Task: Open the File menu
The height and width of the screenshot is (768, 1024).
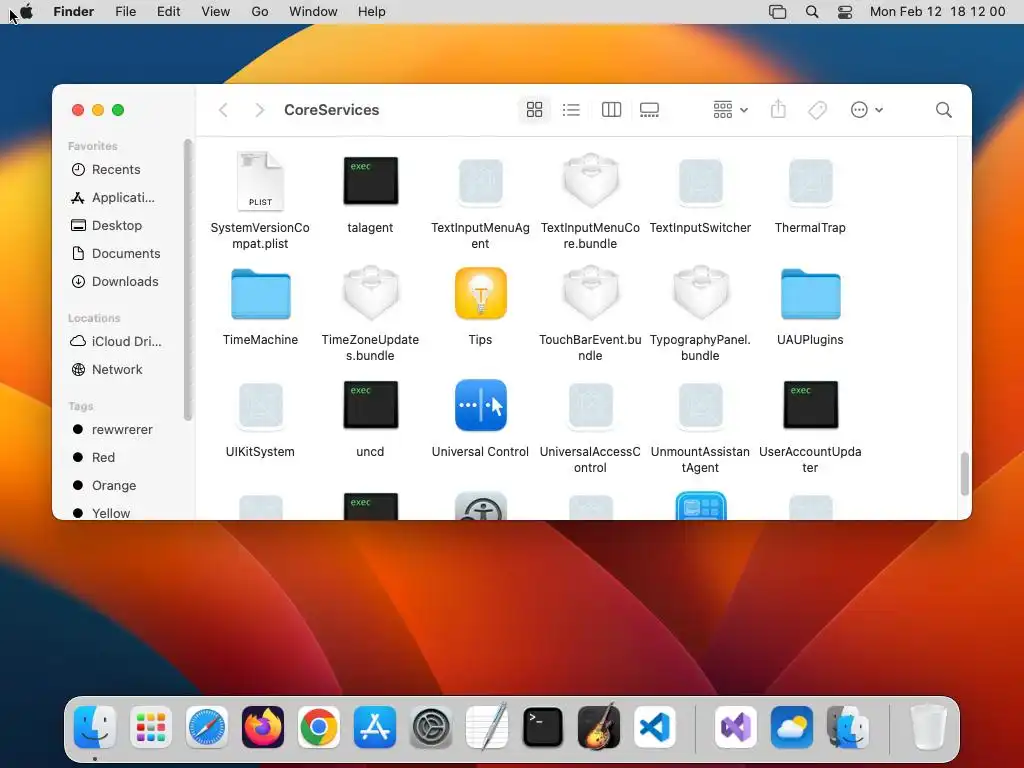Action: coord(125,12)
